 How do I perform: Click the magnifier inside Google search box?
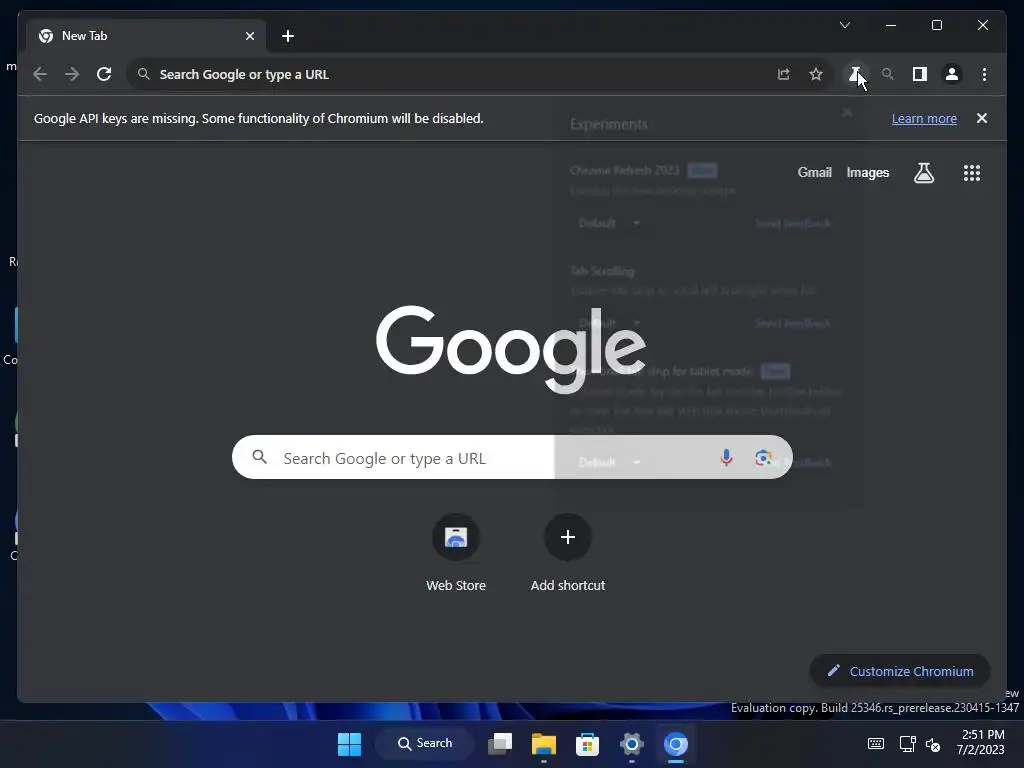259,457
